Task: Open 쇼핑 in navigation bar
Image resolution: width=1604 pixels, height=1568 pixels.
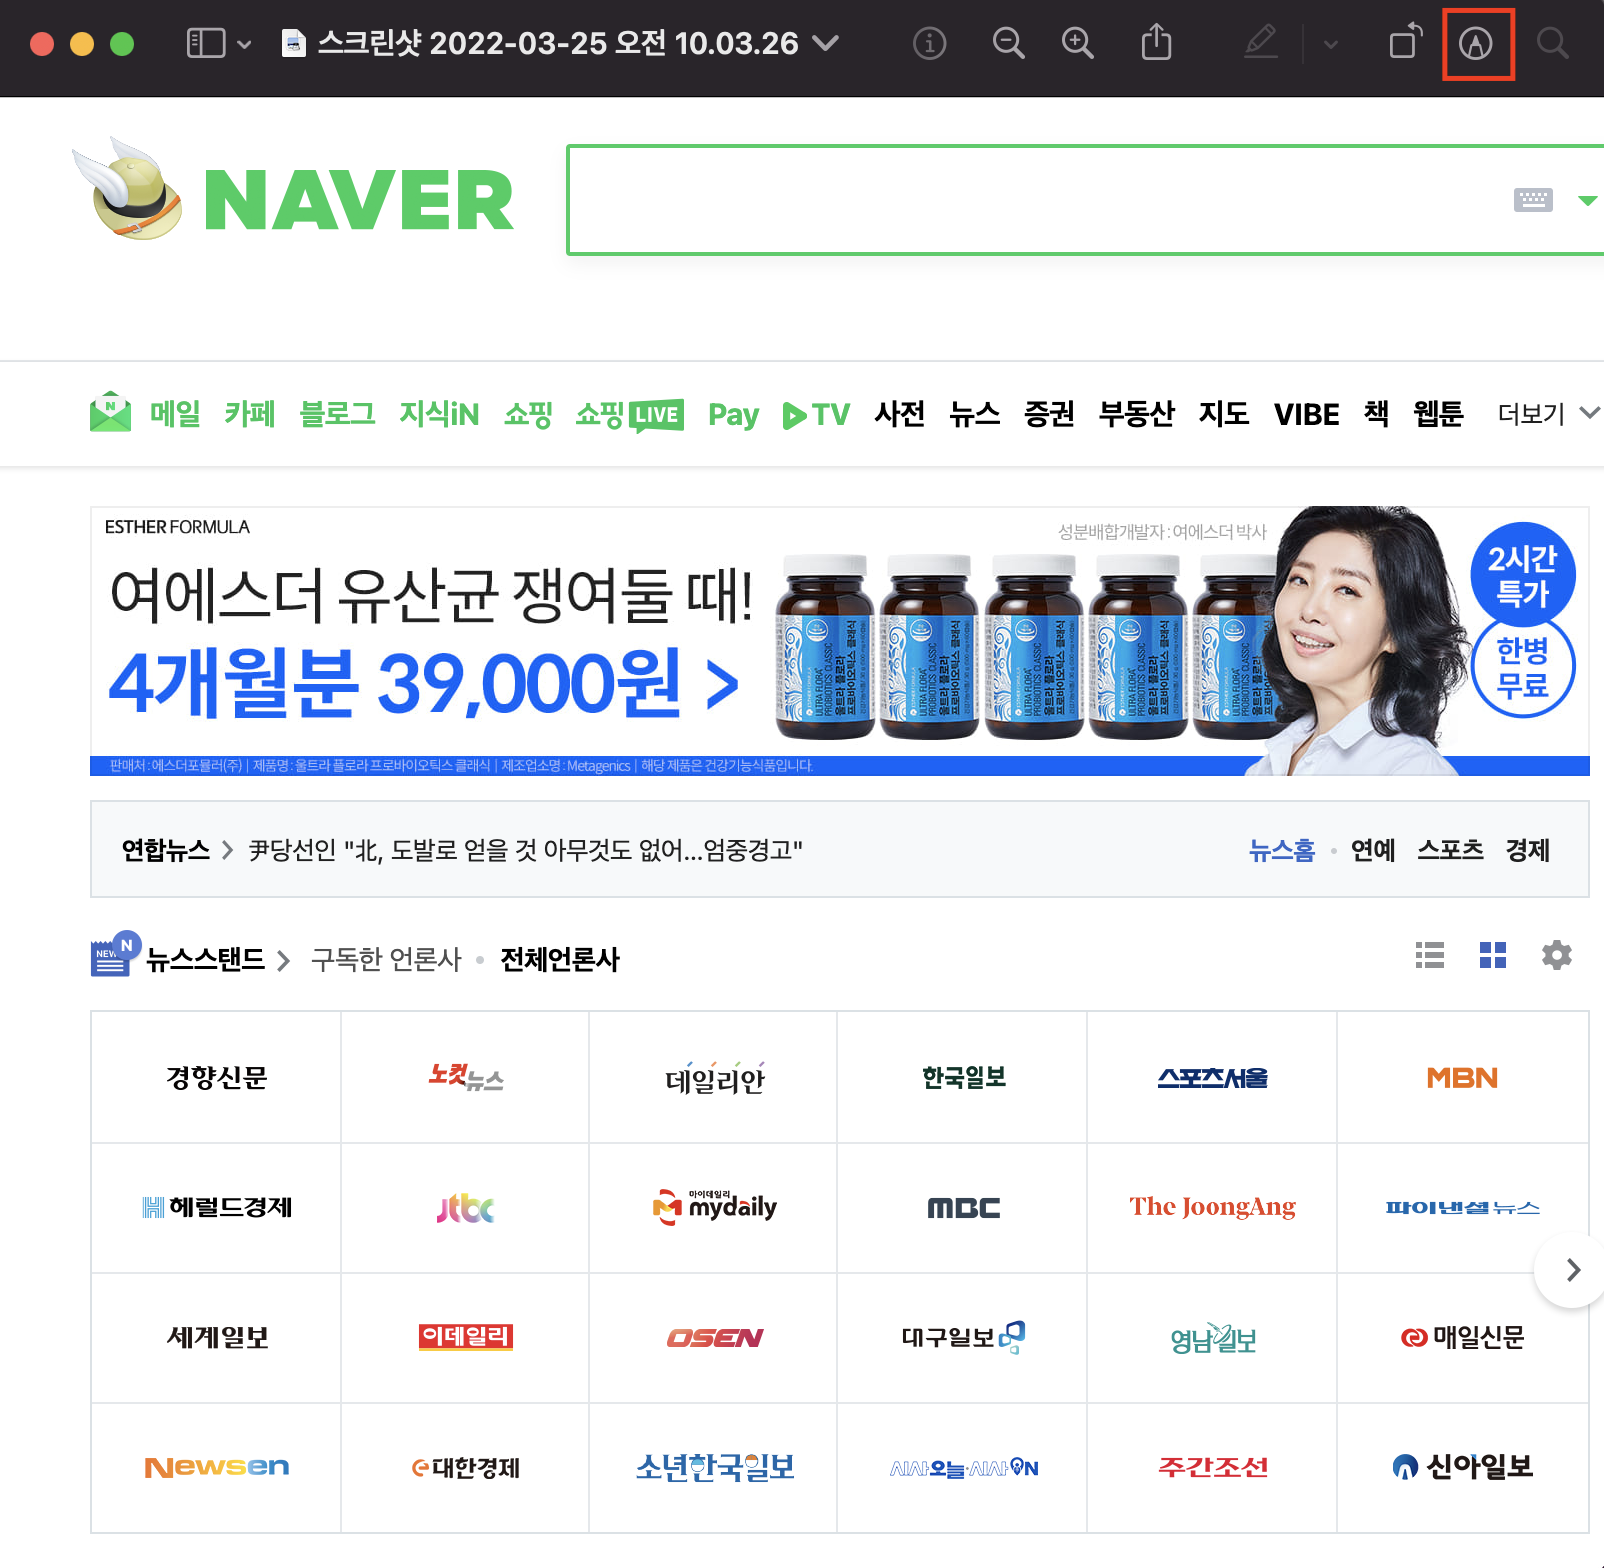Action: click(528, 413)
